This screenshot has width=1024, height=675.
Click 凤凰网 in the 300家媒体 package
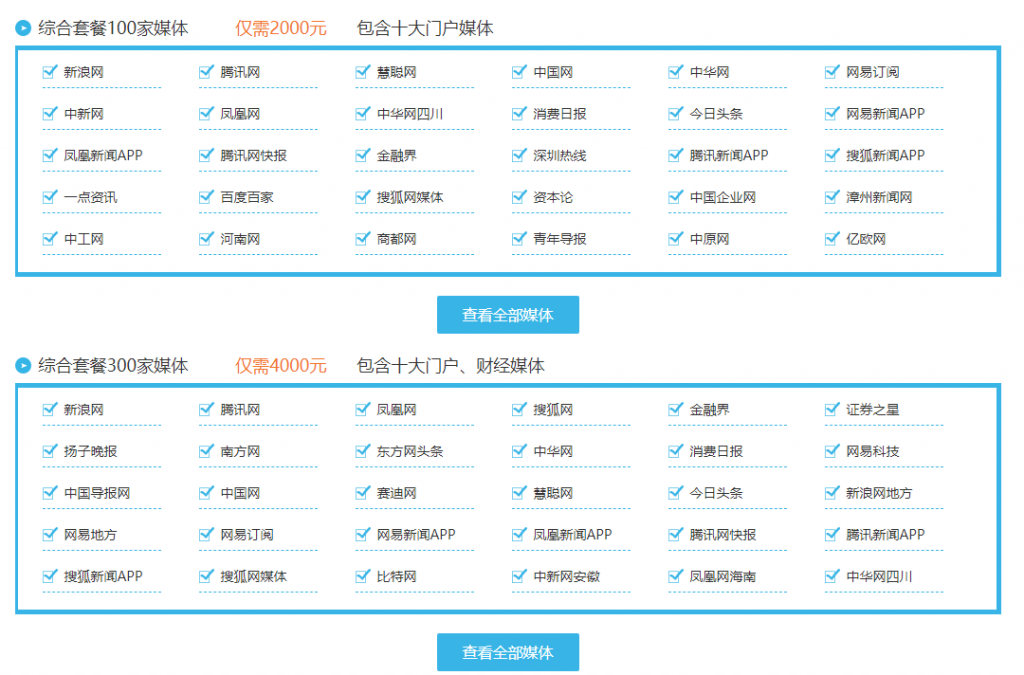pyautogui.click(x=396, y=410)
